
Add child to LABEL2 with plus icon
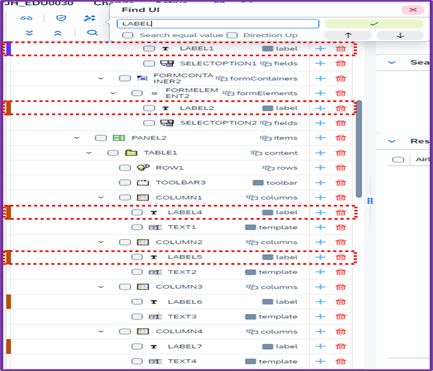[x=320, y=108]
